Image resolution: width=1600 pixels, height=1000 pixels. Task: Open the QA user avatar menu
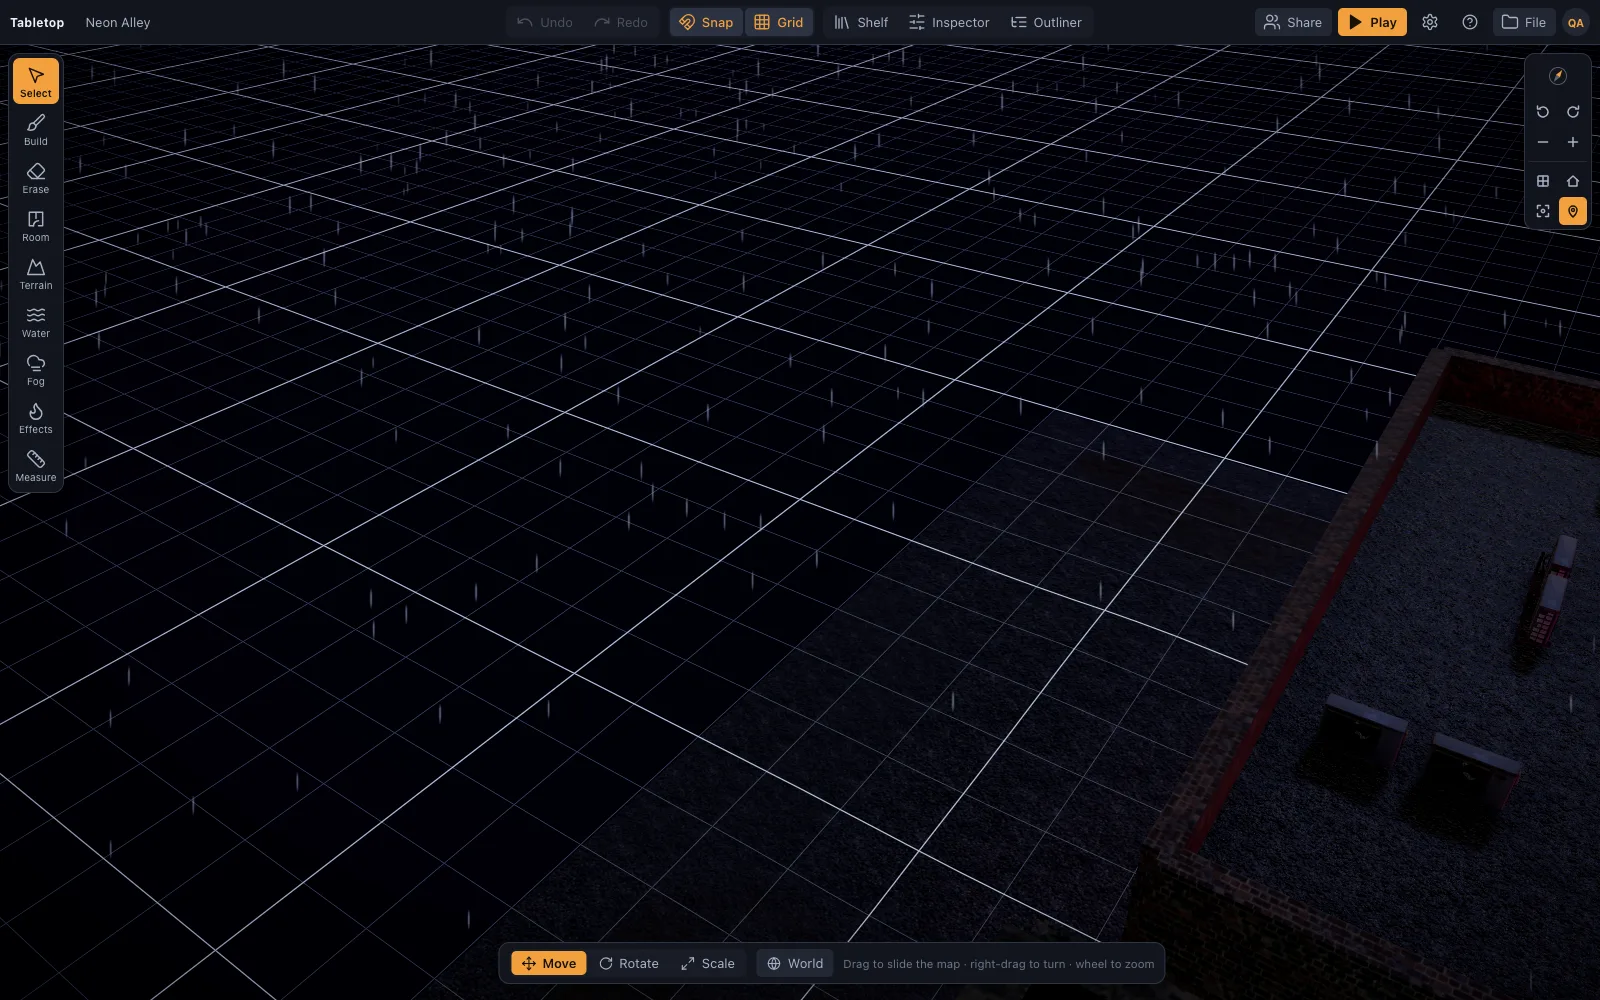(1576, 22)
